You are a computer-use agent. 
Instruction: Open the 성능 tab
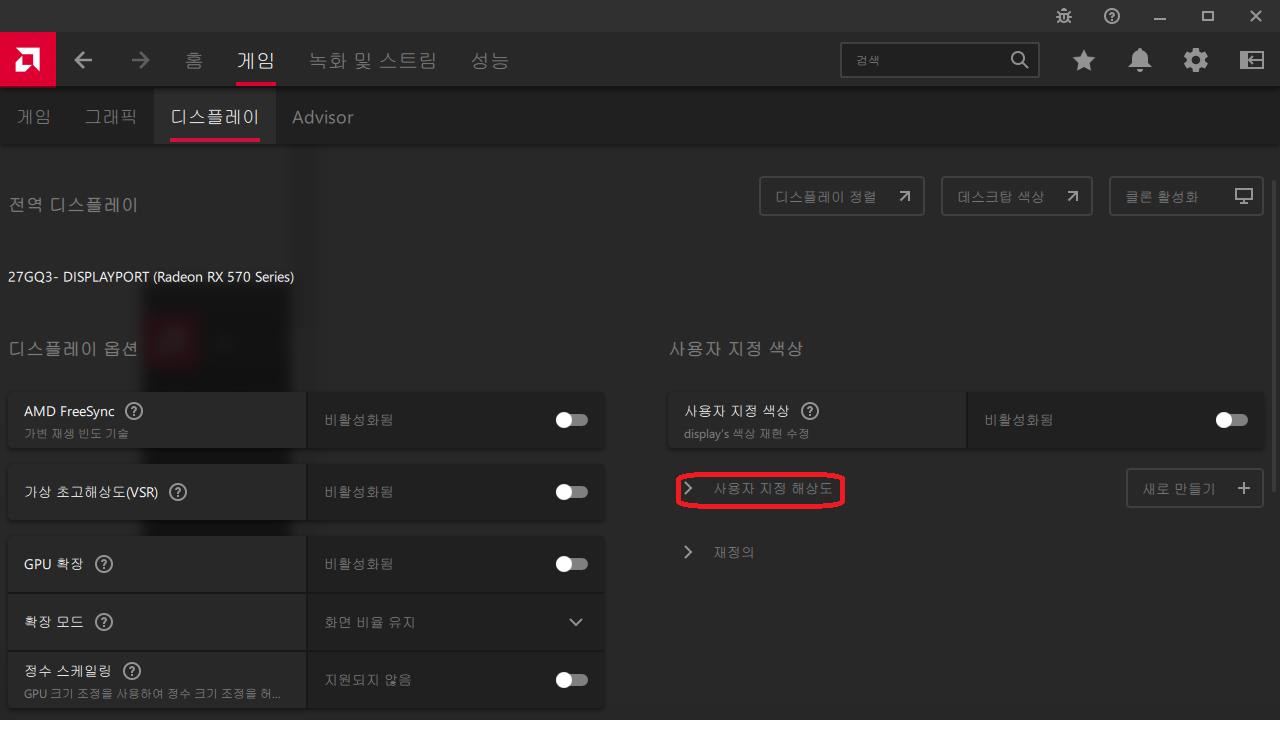(490, 60)
